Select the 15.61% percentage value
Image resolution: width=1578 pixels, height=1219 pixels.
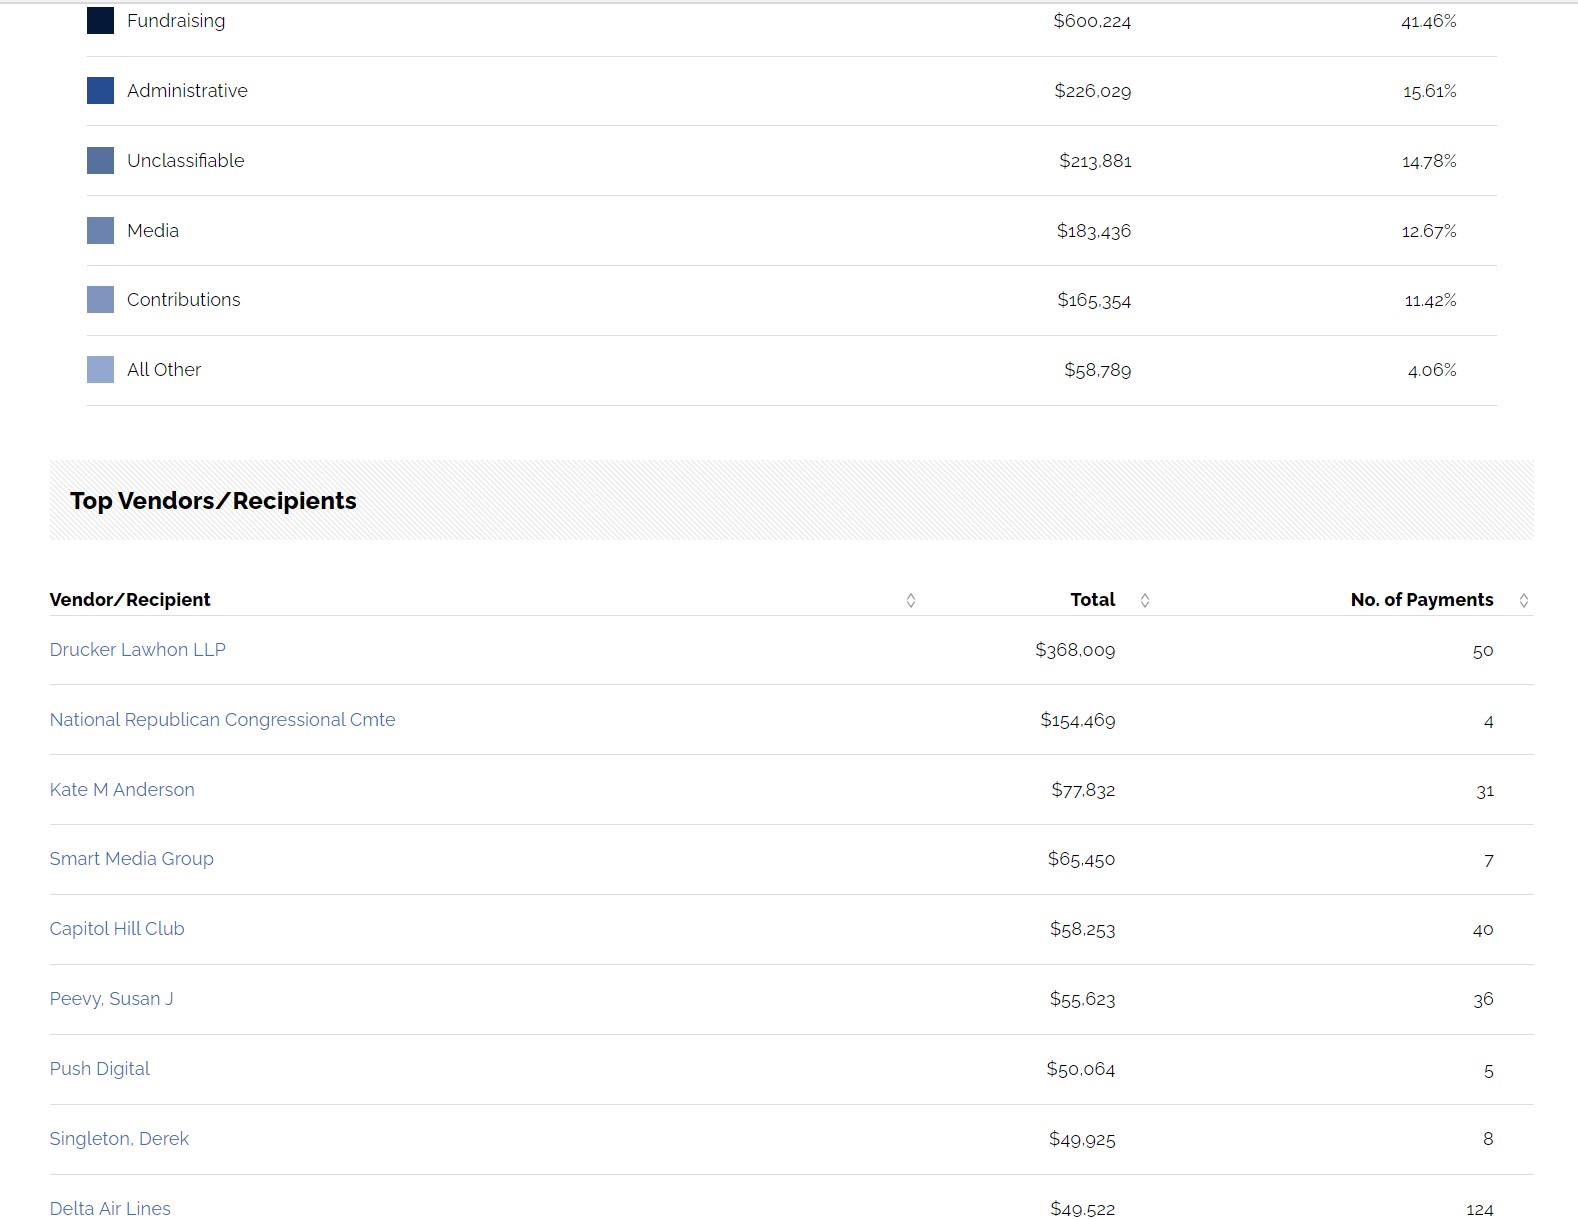coord(1430,91)
